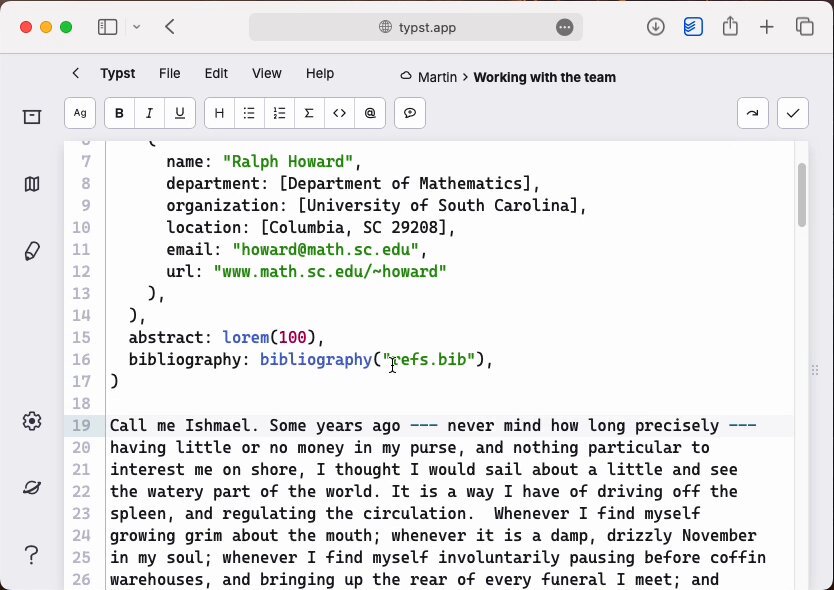
Task: Open the Typst menu
Action: click(118, 73)
